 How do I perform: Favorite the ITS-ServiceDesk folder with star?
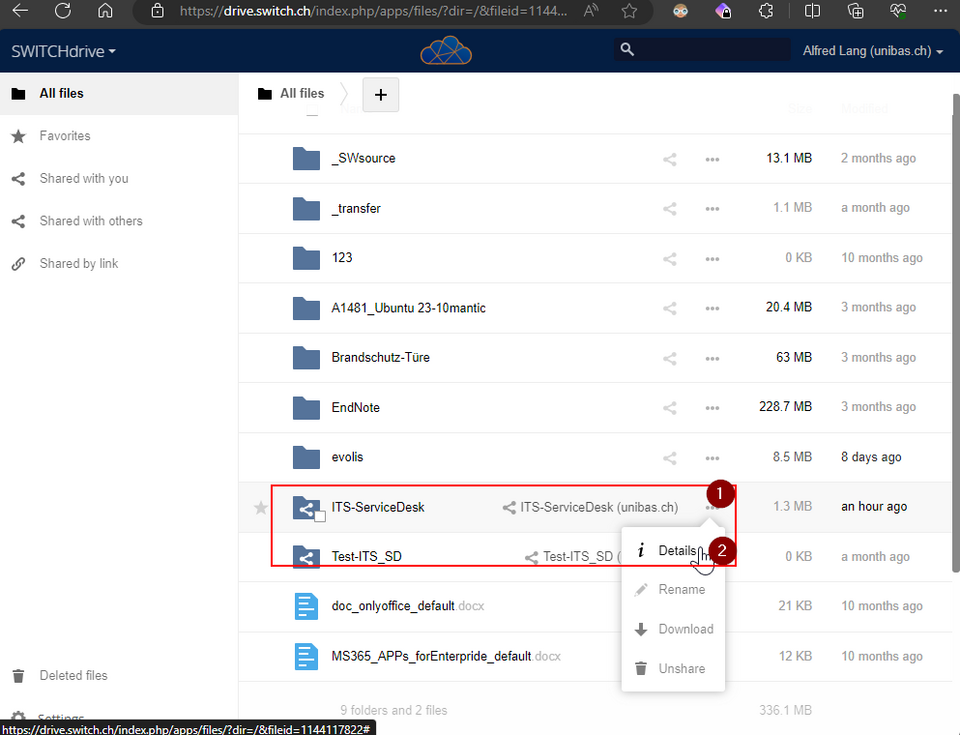click(261, 507)
